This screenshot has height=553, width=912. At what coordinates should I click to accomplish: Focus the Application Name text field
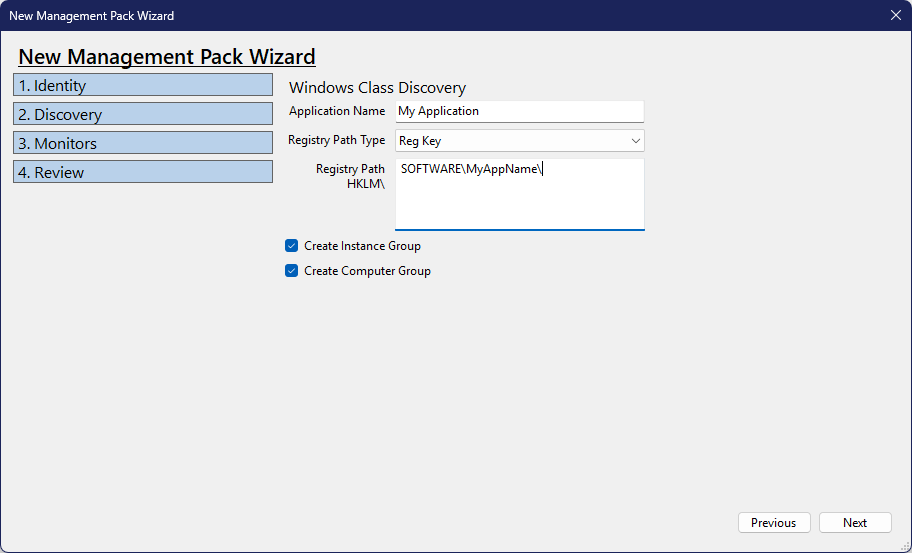tap(519, 111)
